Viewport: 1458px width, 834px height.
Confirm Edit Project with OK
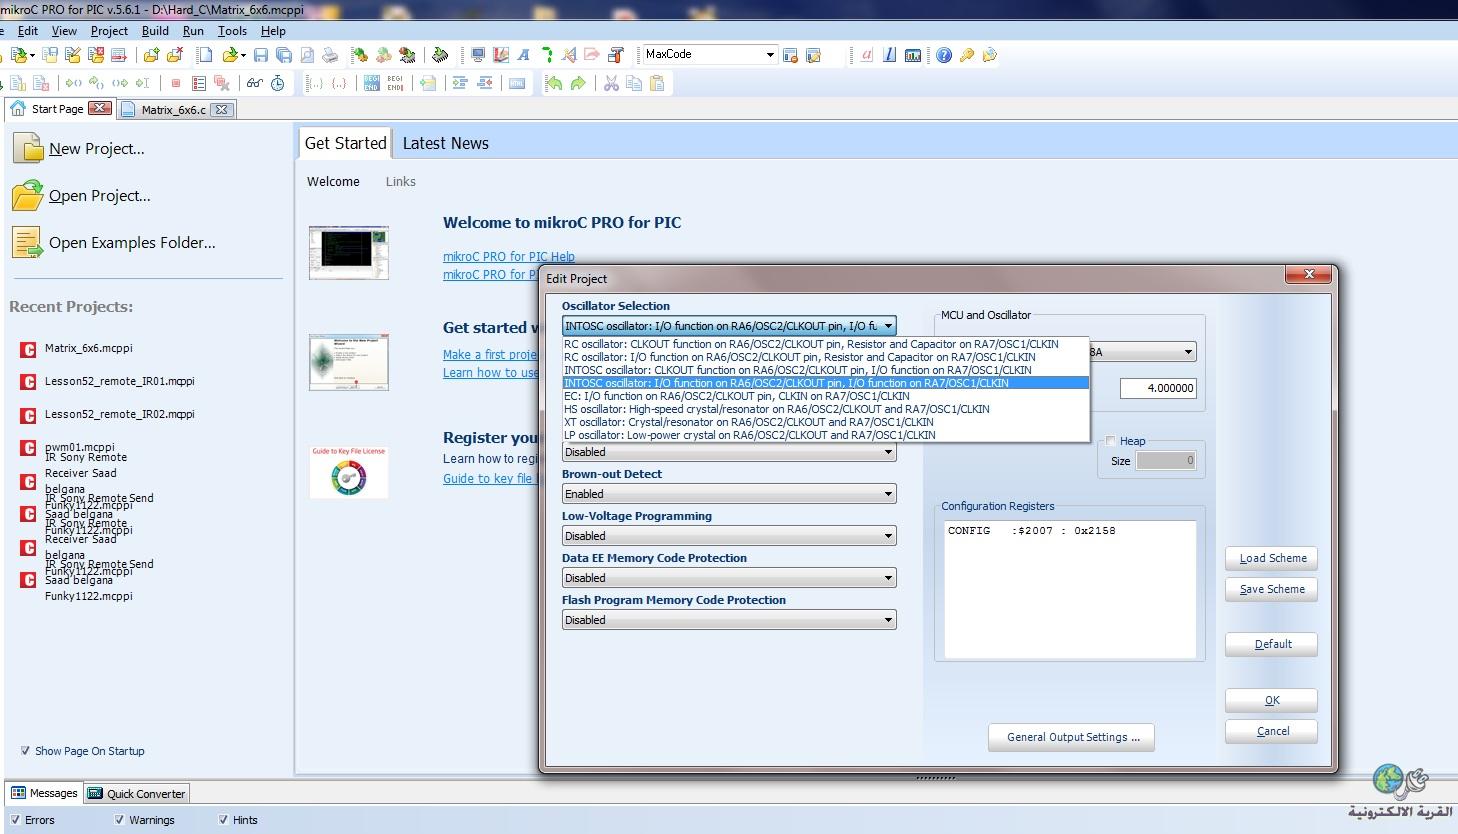tap(1272, 700)
